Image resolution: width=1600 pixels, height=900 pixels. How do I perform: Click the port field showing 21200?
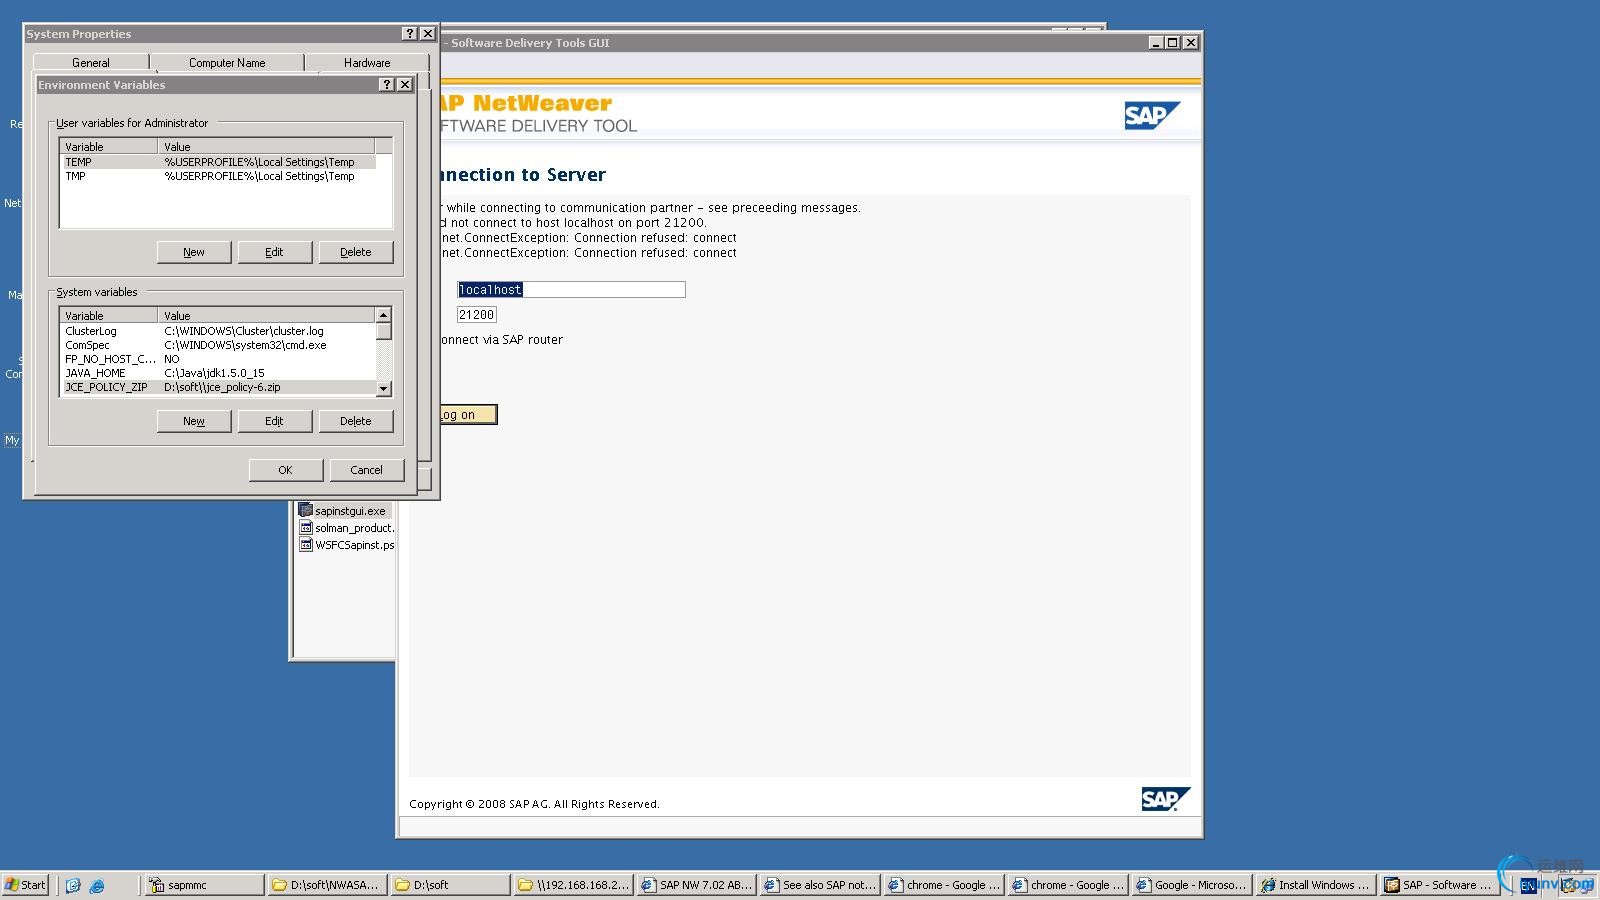[x=477, y=315]
